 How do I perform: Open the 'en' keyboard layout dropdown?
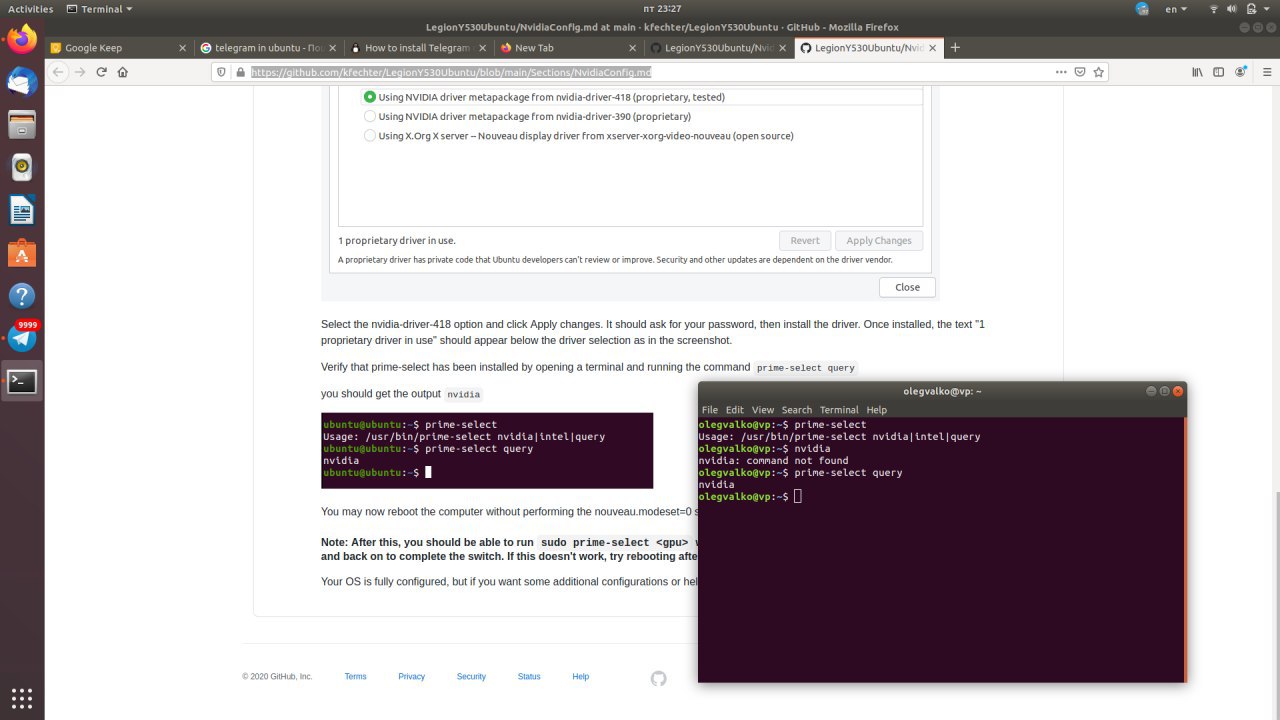tap(1176, 9)
